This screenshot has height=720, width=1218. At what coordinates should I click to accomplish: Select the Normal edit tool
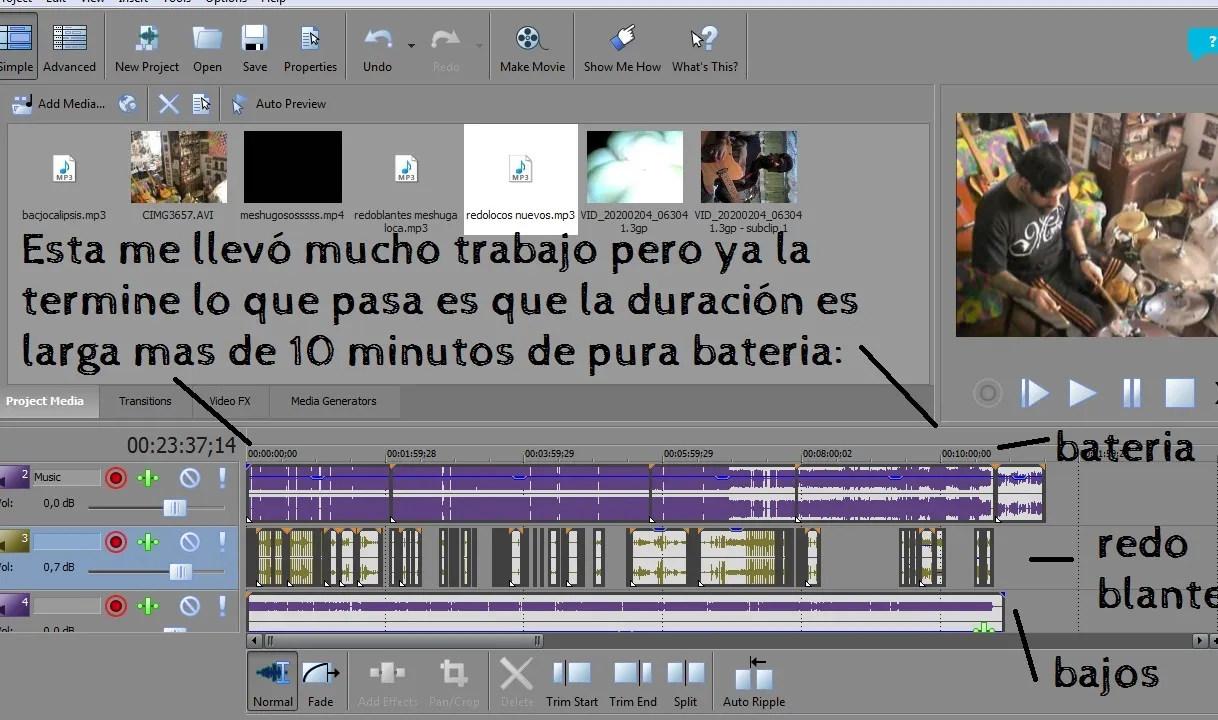[272, 682]
